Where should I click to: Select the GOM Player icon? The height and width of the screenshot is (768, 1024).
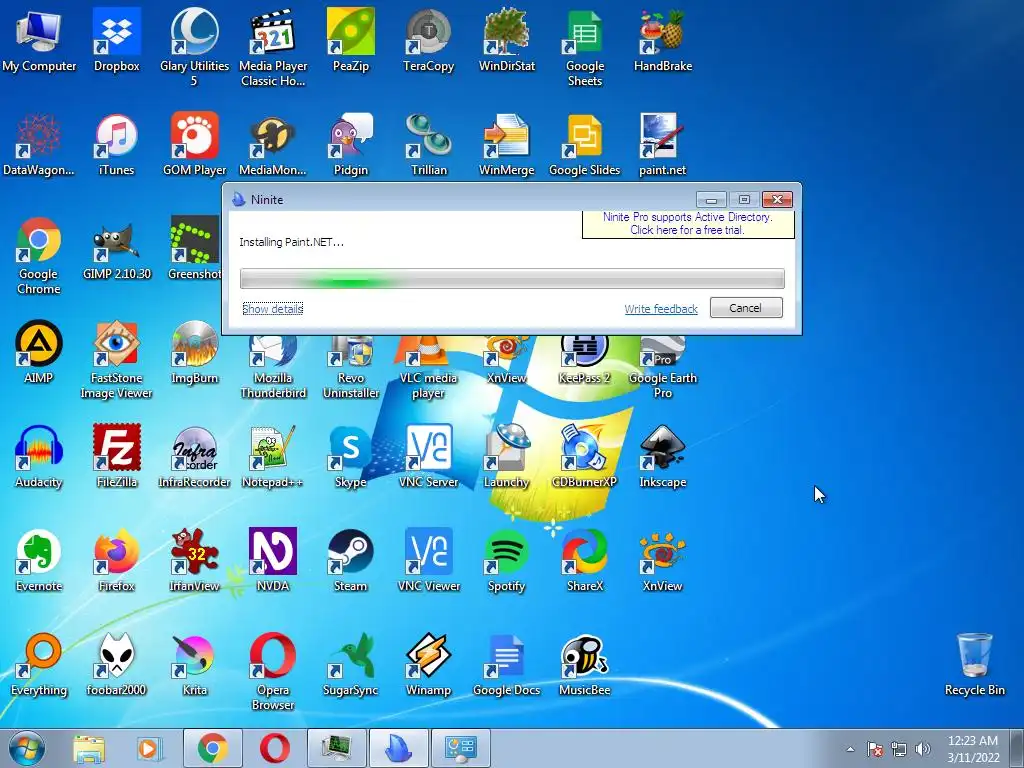pyautogui.click(x=194, y=144)
